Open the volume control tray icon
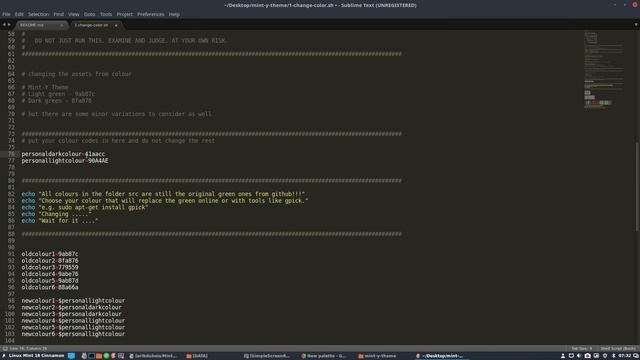The height and width of the screenshot is (360, 640). [579, 356]
